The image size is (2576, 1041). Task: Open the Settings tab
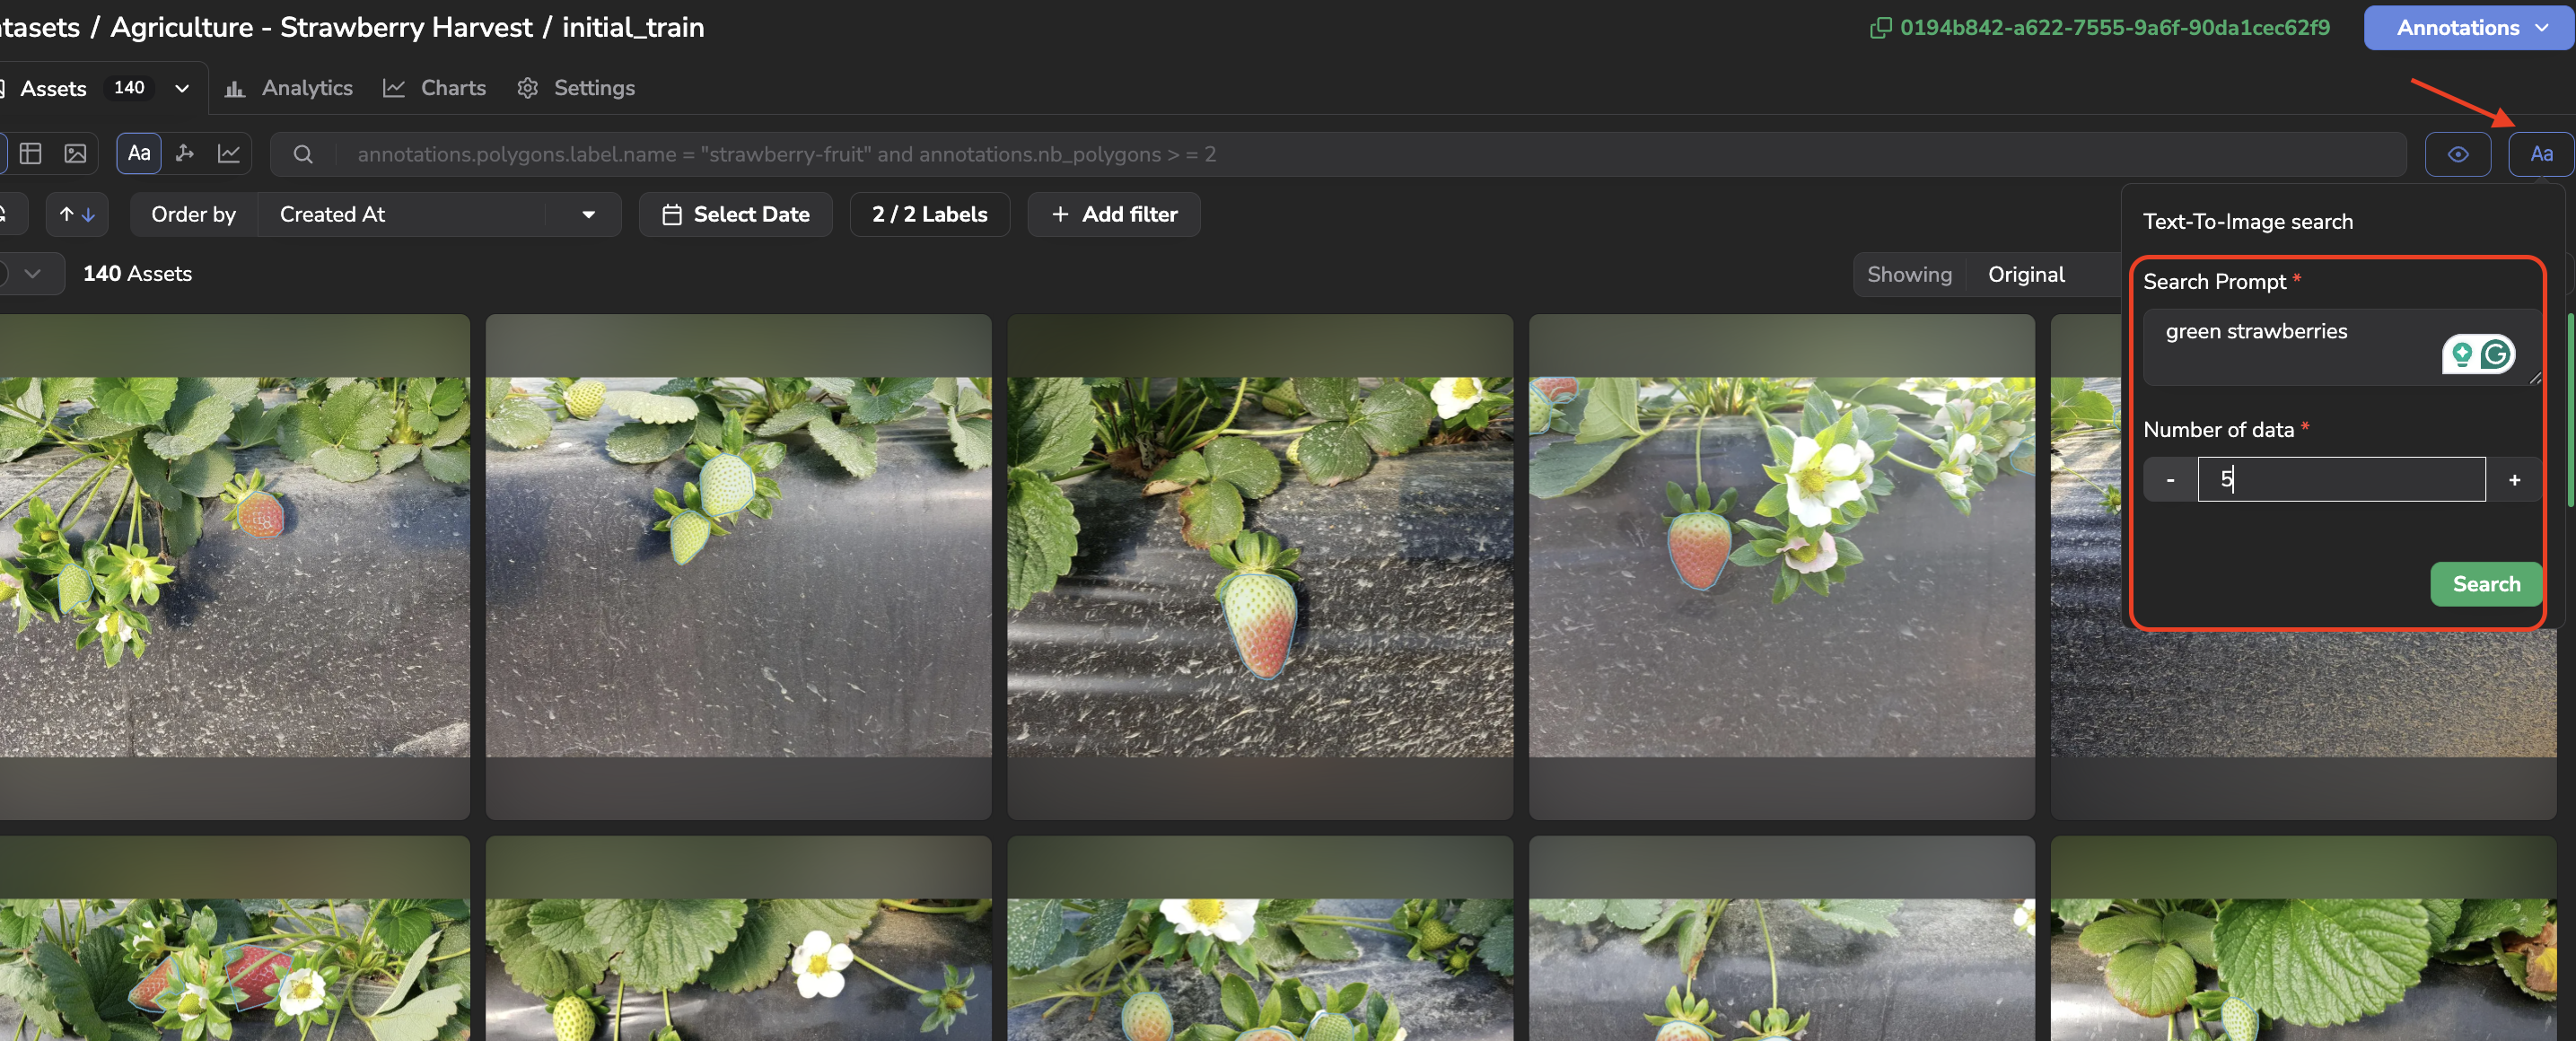[x=576, y=88]
